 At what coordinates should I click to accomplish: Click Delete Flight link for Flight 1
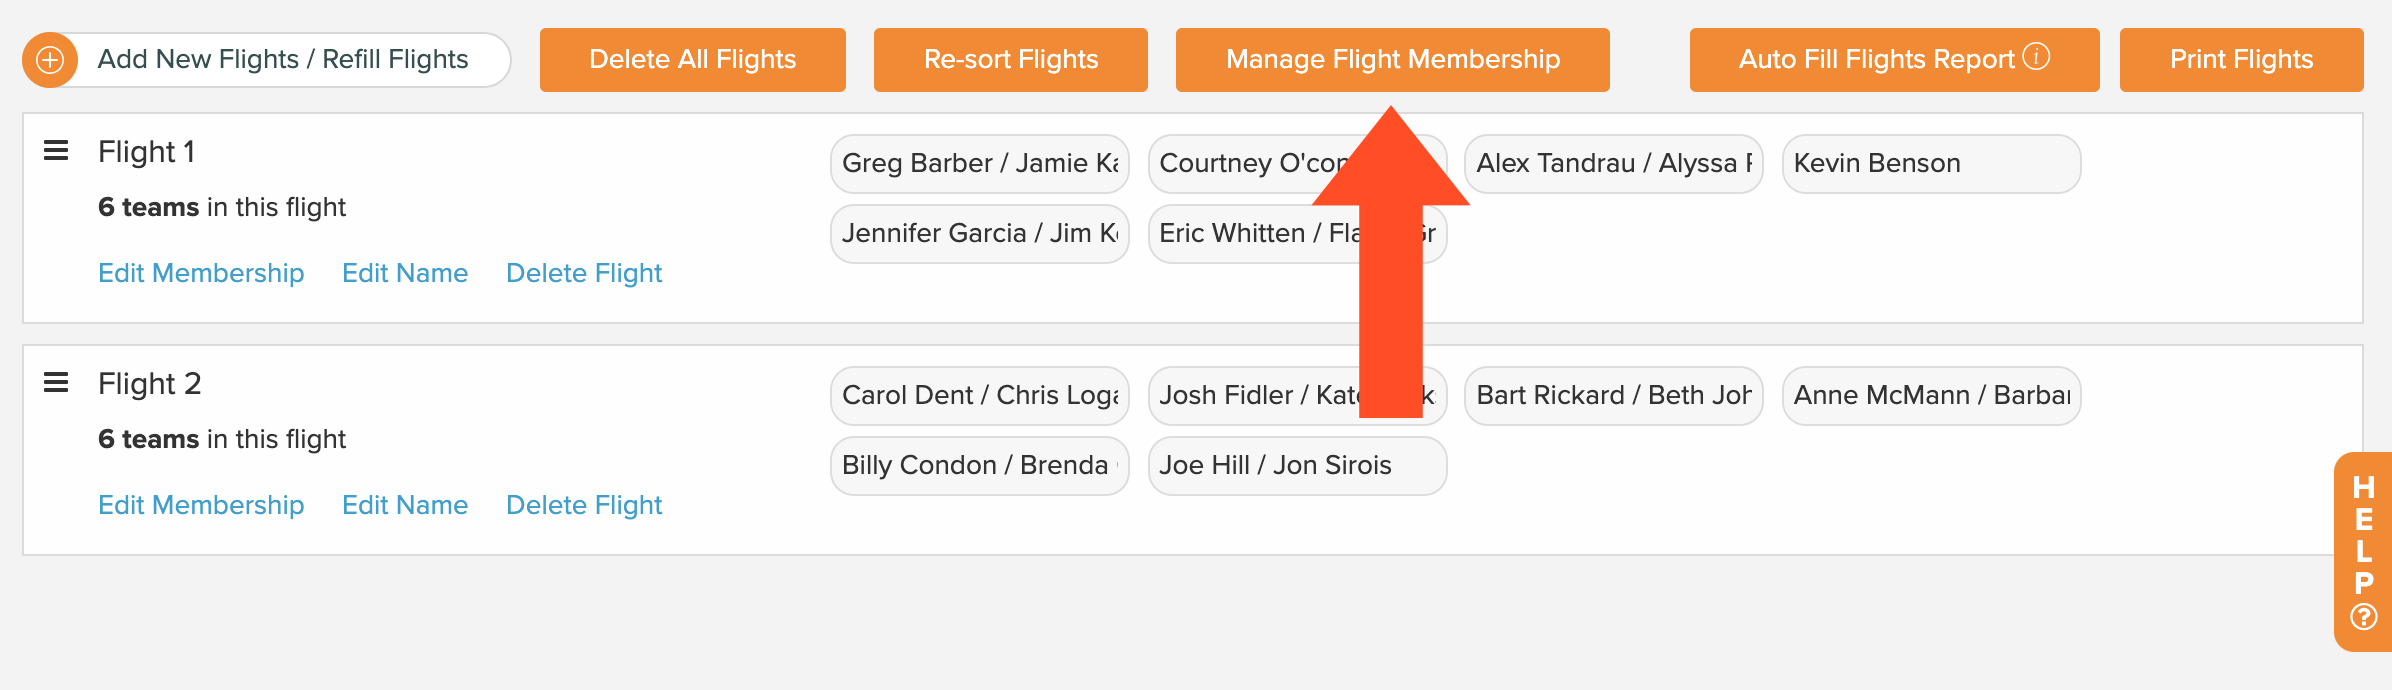pyautogui.click(x=584, y=273)
